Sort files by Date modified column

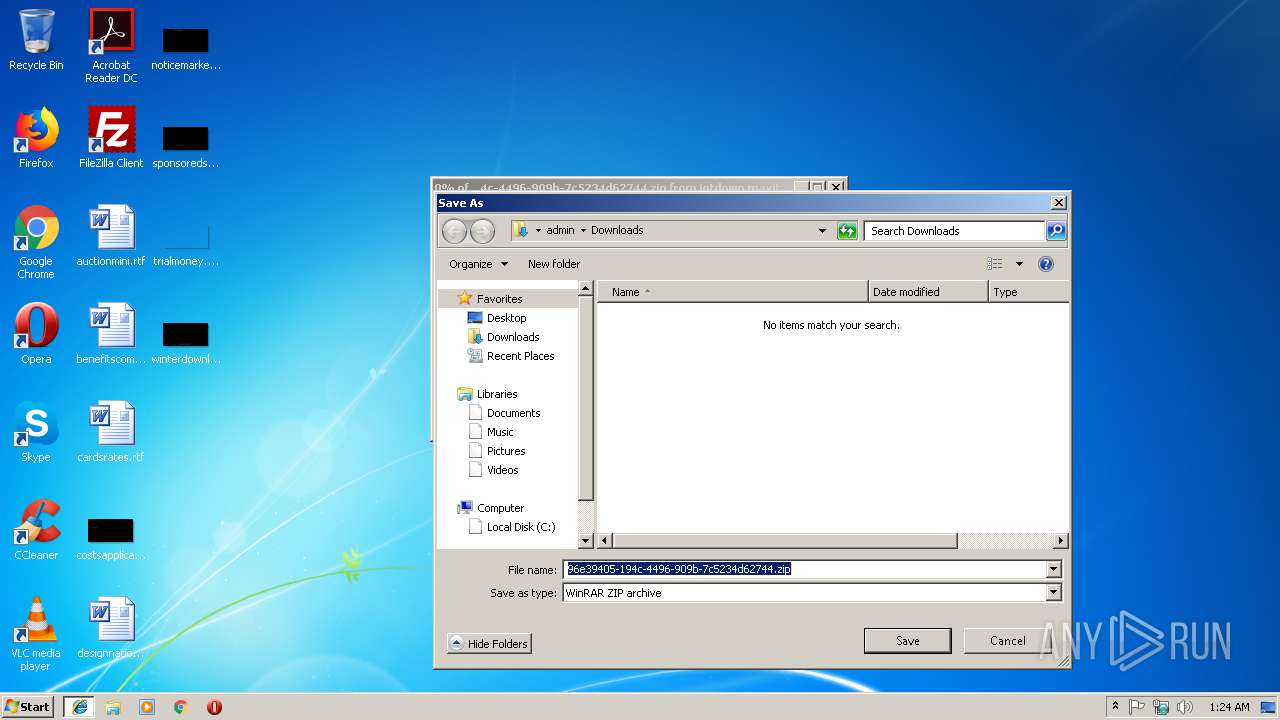point(928,292)
